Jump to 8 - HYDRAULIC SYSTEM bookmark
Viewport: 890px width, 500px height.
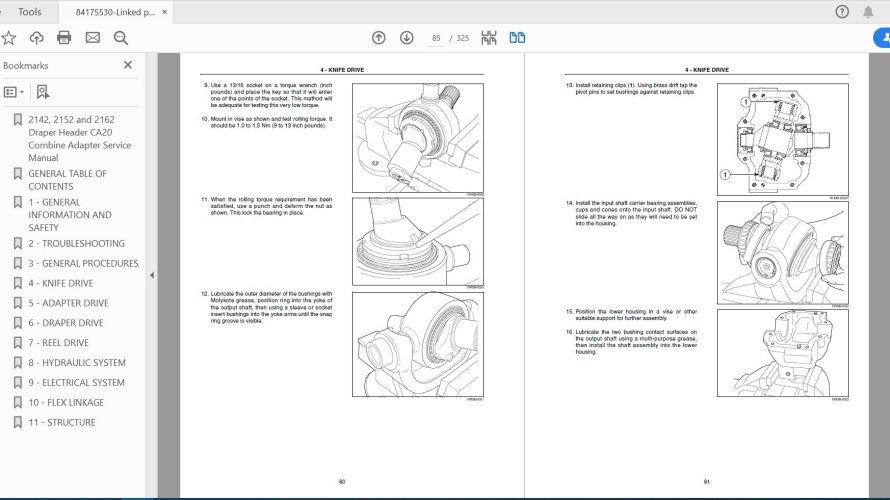tap(77, 363)
